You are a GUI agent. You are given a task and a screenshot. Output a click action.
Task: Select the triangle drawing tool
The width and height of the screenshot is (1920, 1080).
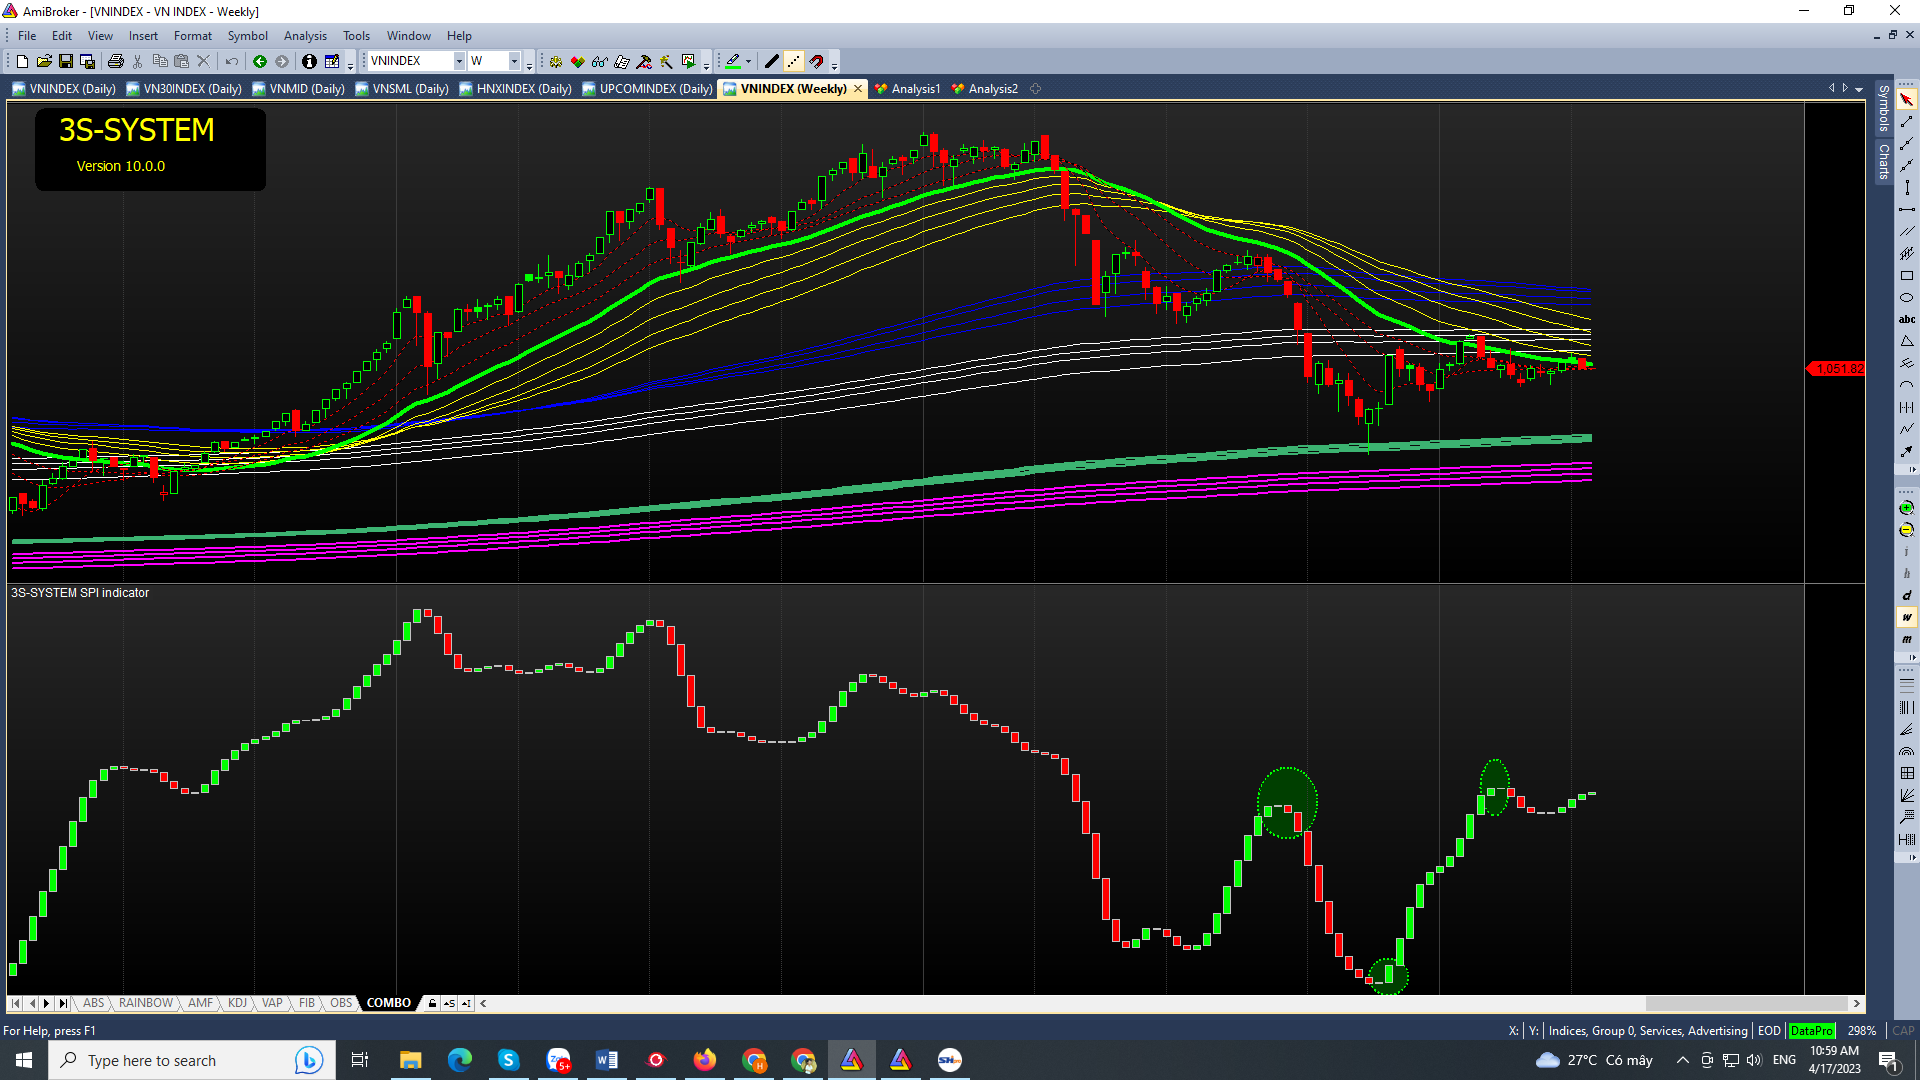point(1906,342)
